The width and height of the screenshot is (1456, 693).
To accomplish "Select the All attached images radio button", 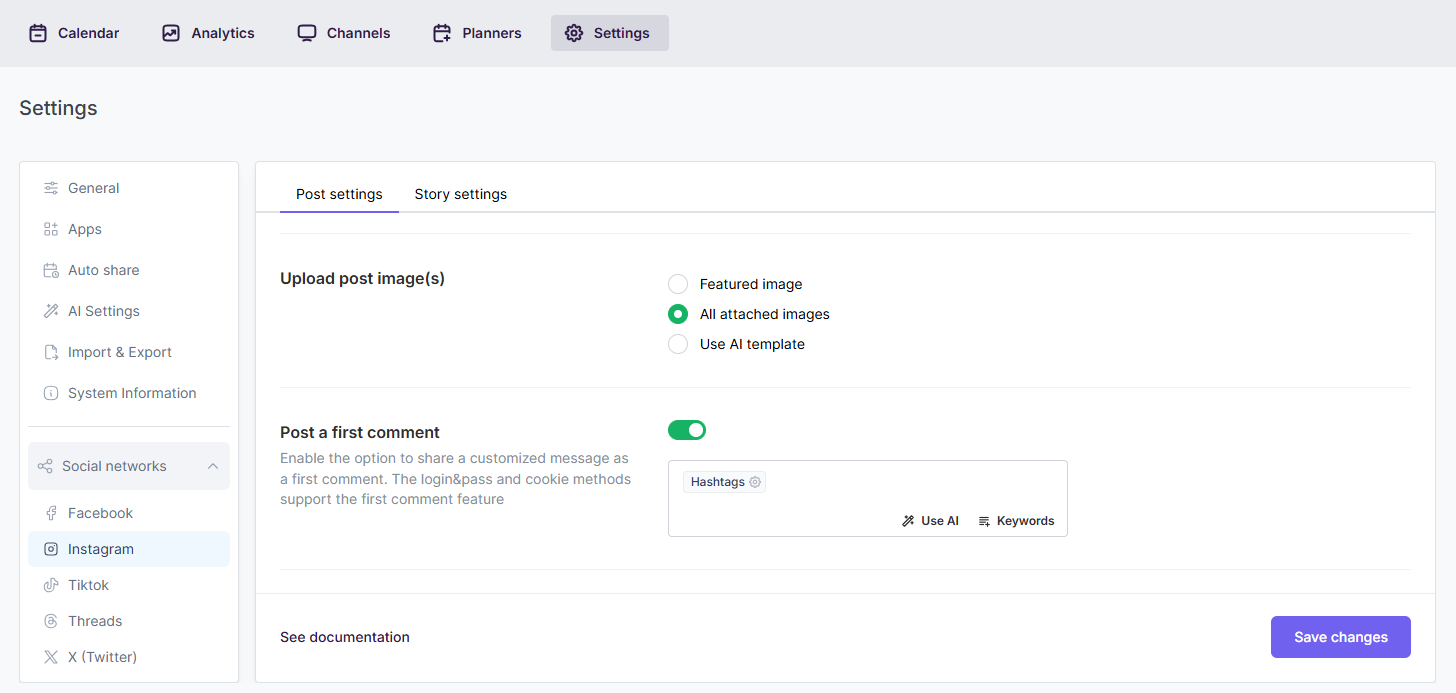I will (678, 314).
